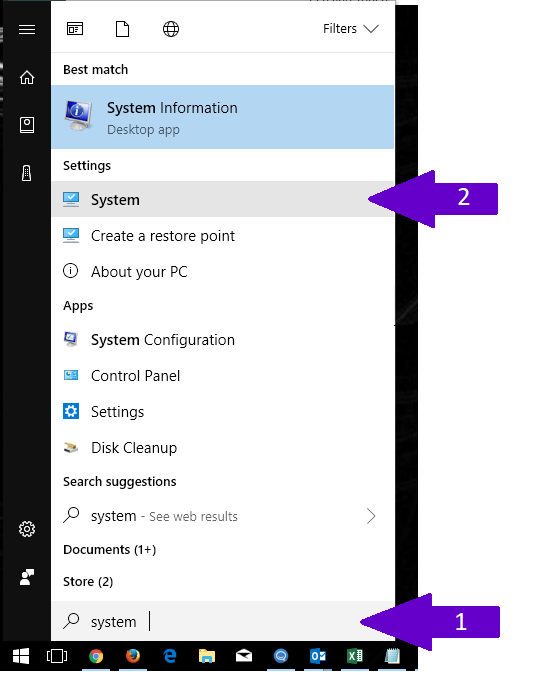Image resolution: width=557 pixels, height=675 pixels.
Task: Open Google Chrome from the taskbar
Action: (96, 656)
